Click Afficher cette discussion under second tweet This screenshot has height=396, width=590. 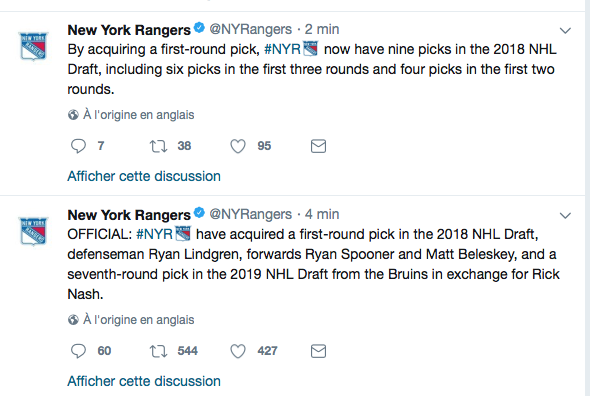click(x=144, y=381)
